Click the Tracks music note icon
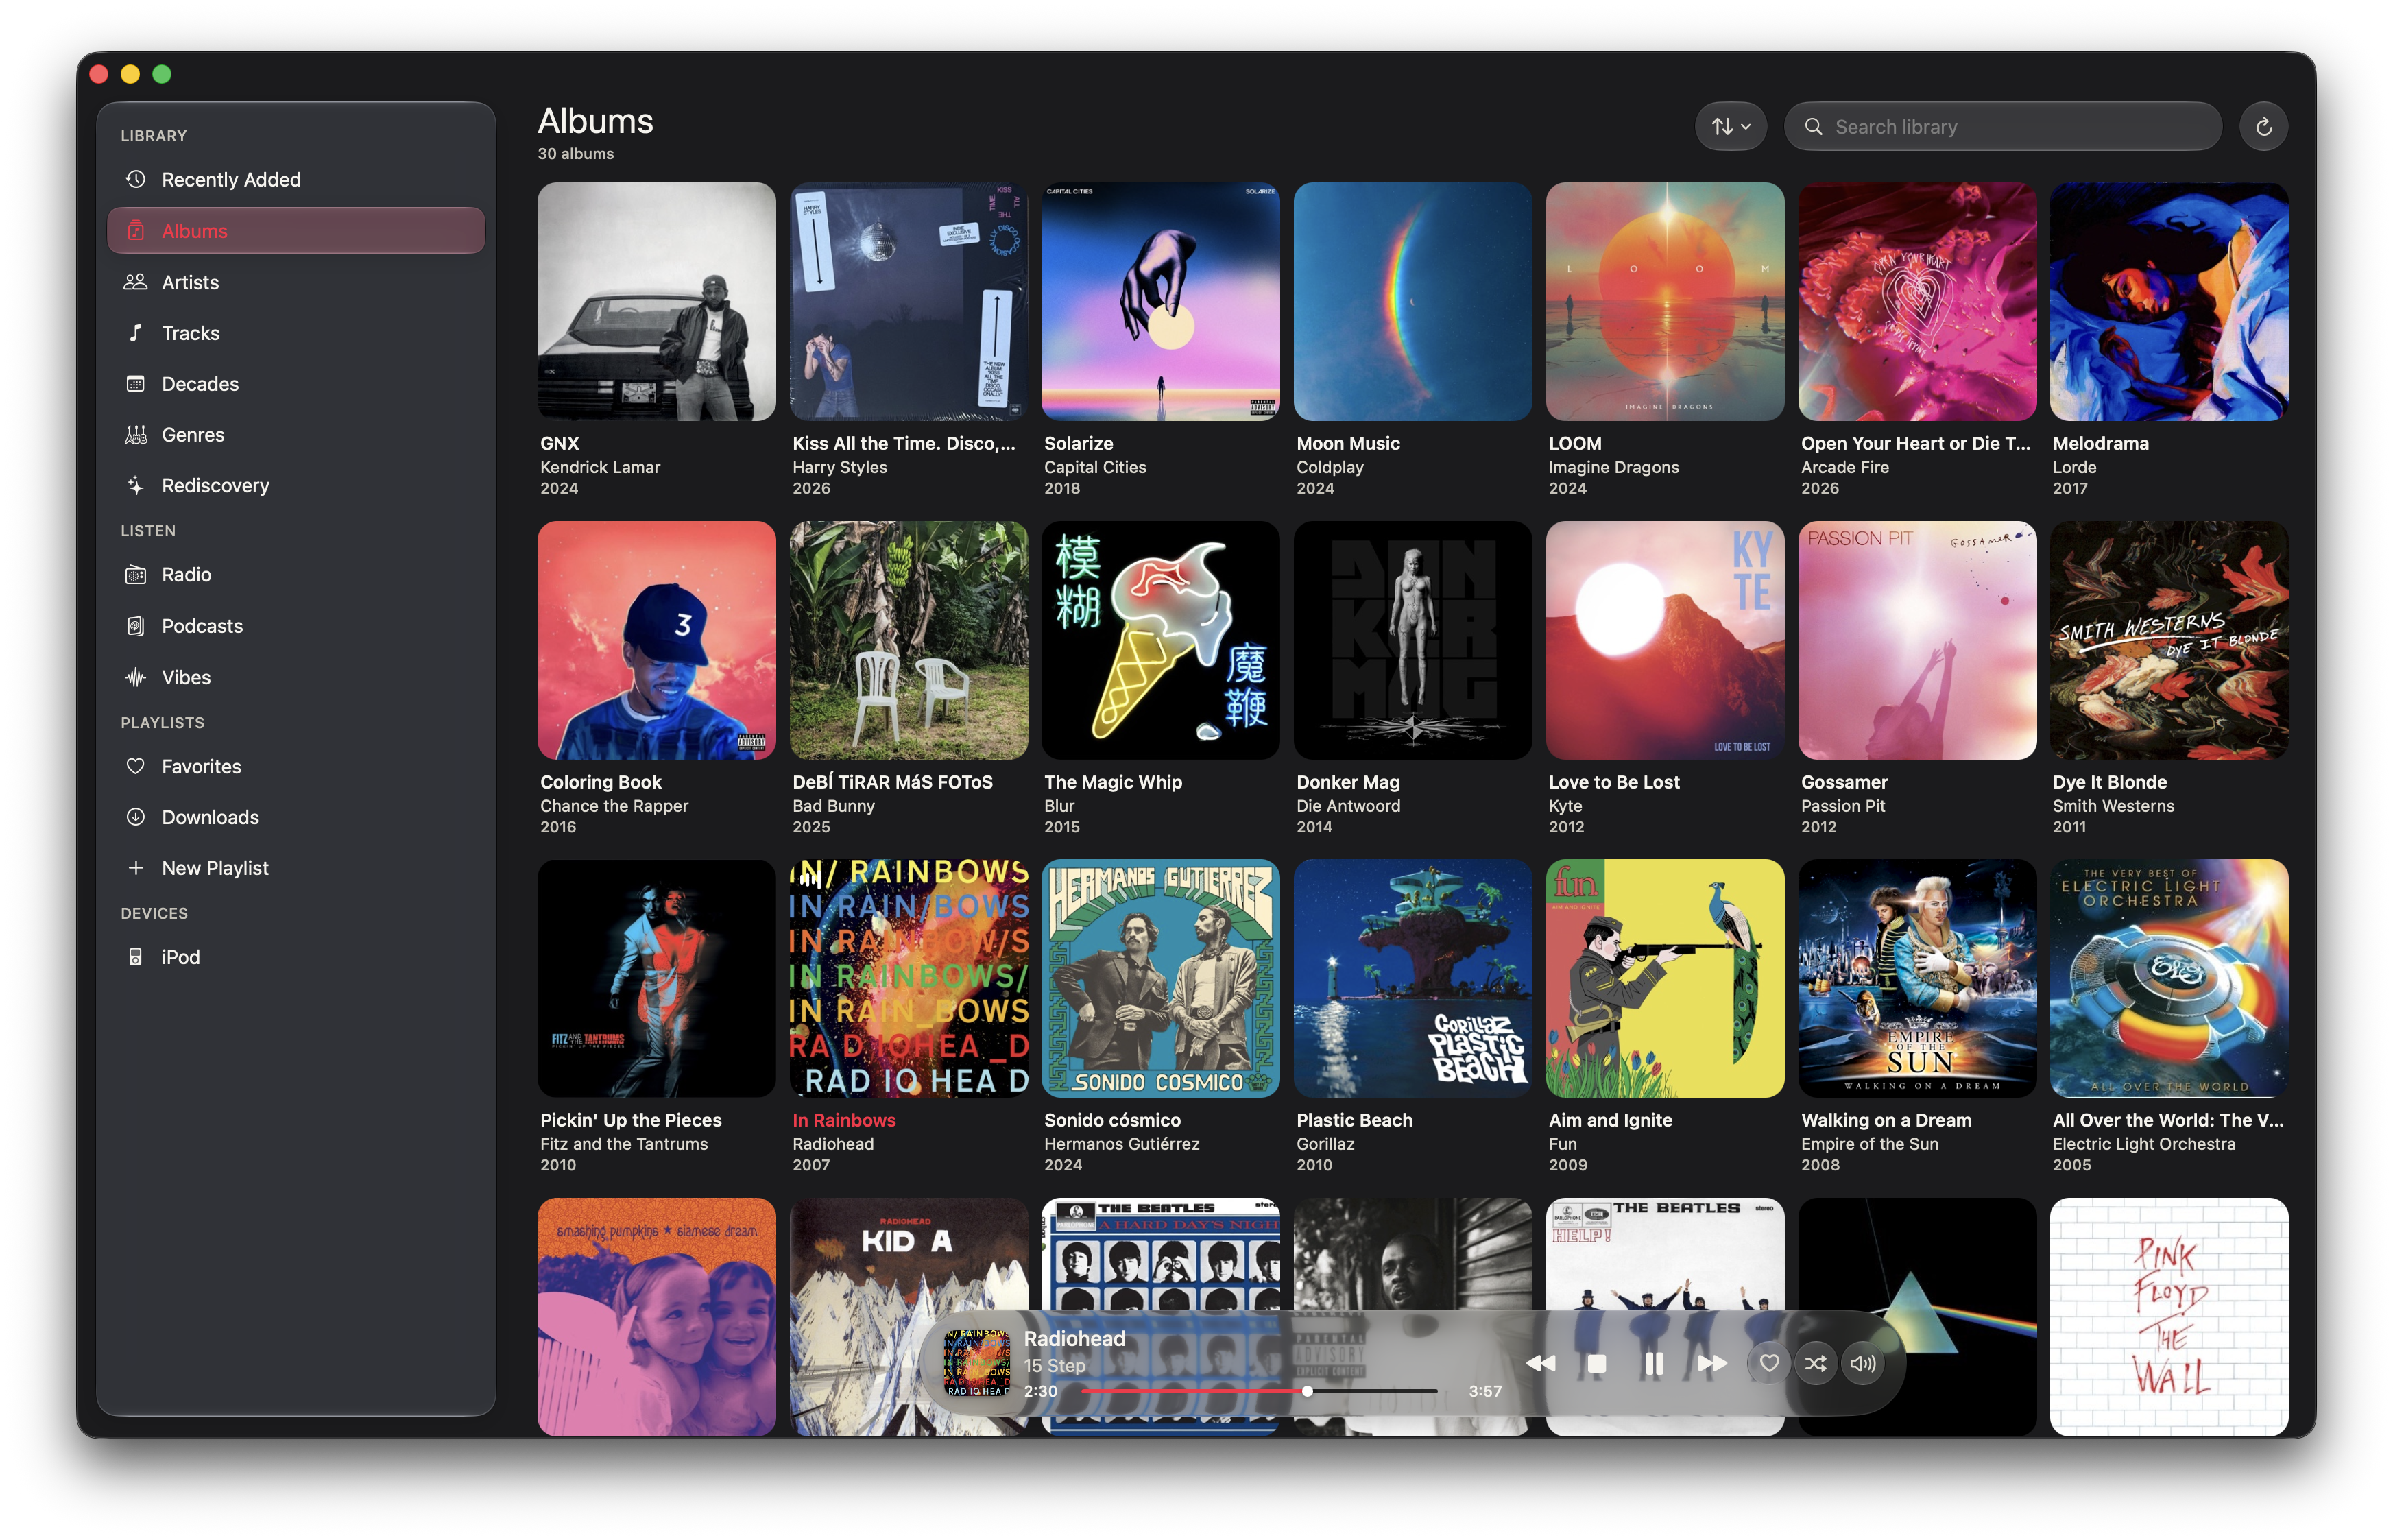This screenshot has width=2393, height=1540. (136, 333)
